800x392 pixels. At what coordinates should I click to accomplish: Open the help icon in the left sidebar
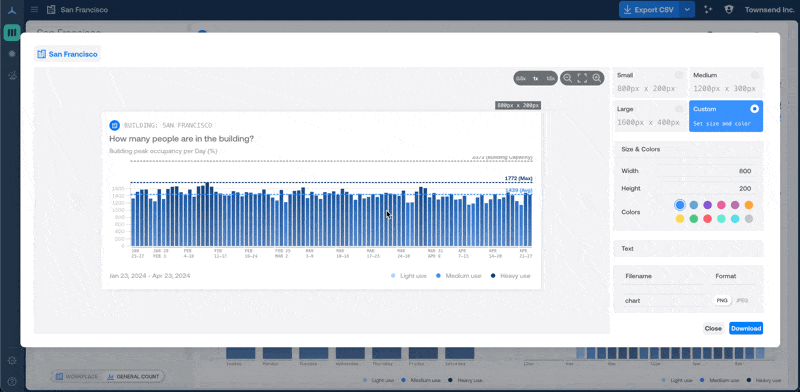pyautogui.click(x=12, y=381)
